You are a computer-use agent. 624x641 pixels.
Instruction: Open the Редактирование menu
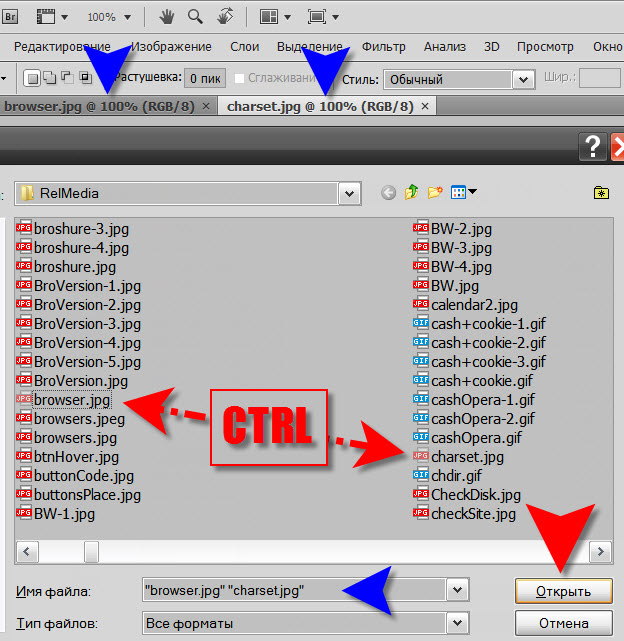point(62,47)
